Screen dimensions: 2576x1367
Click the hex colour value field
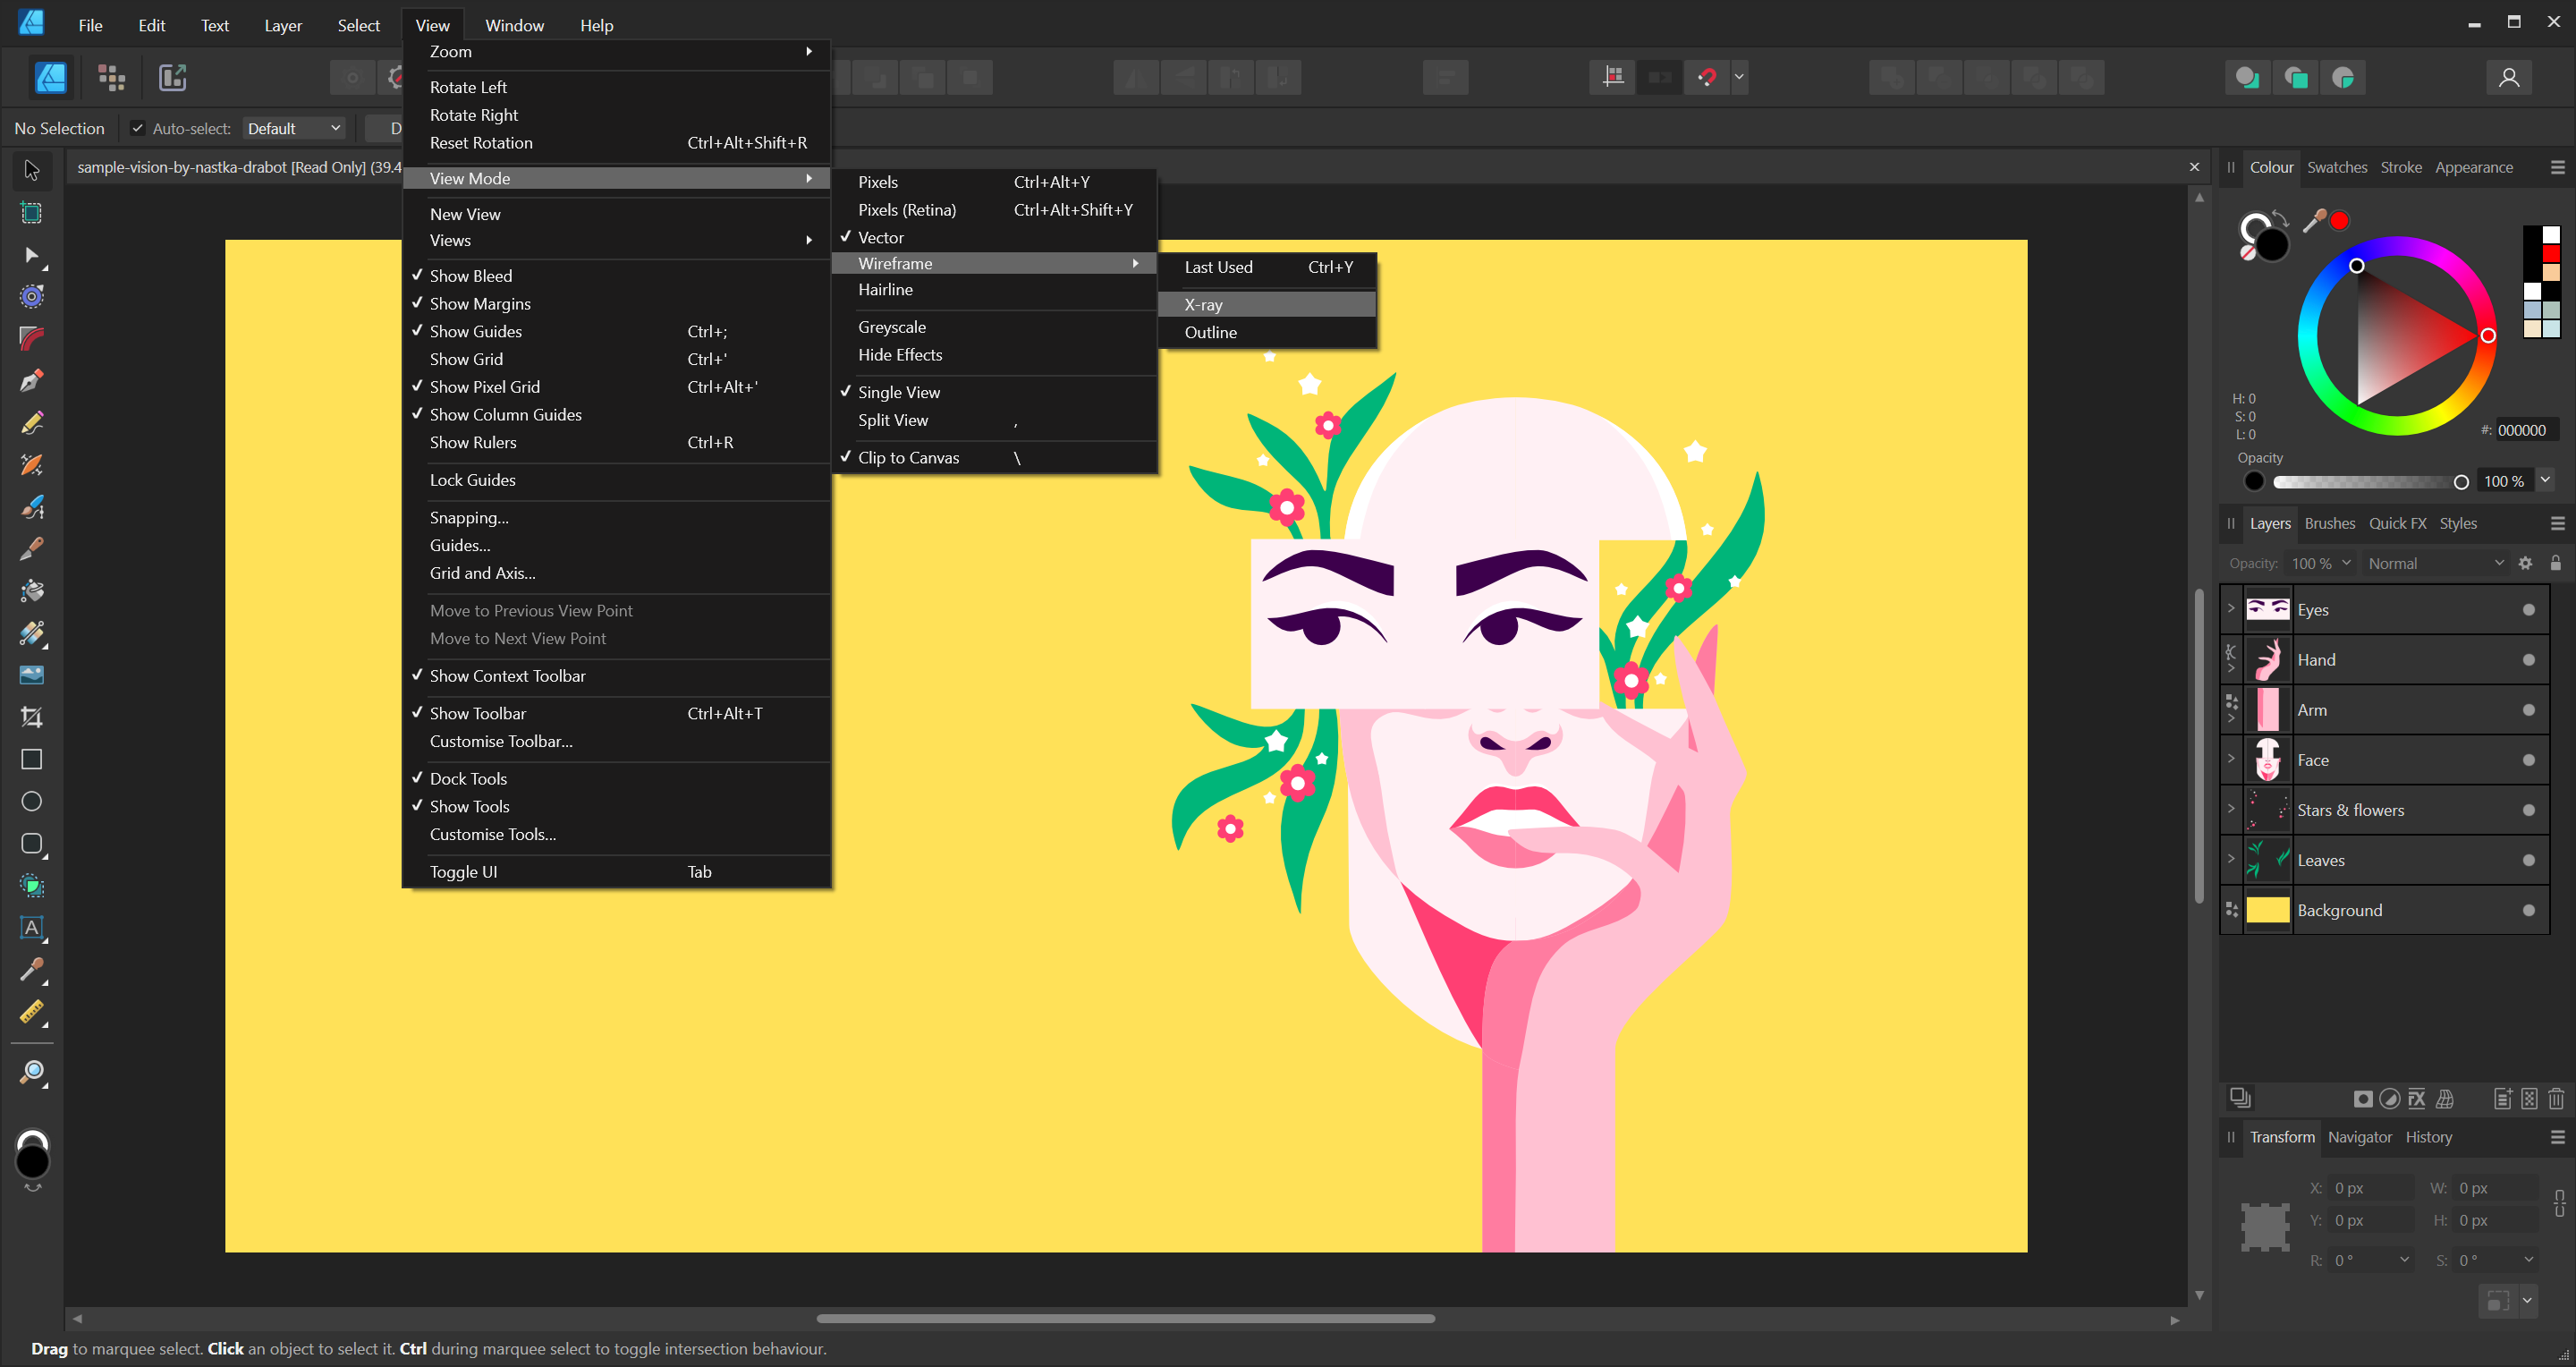(x=2526, y=430)
